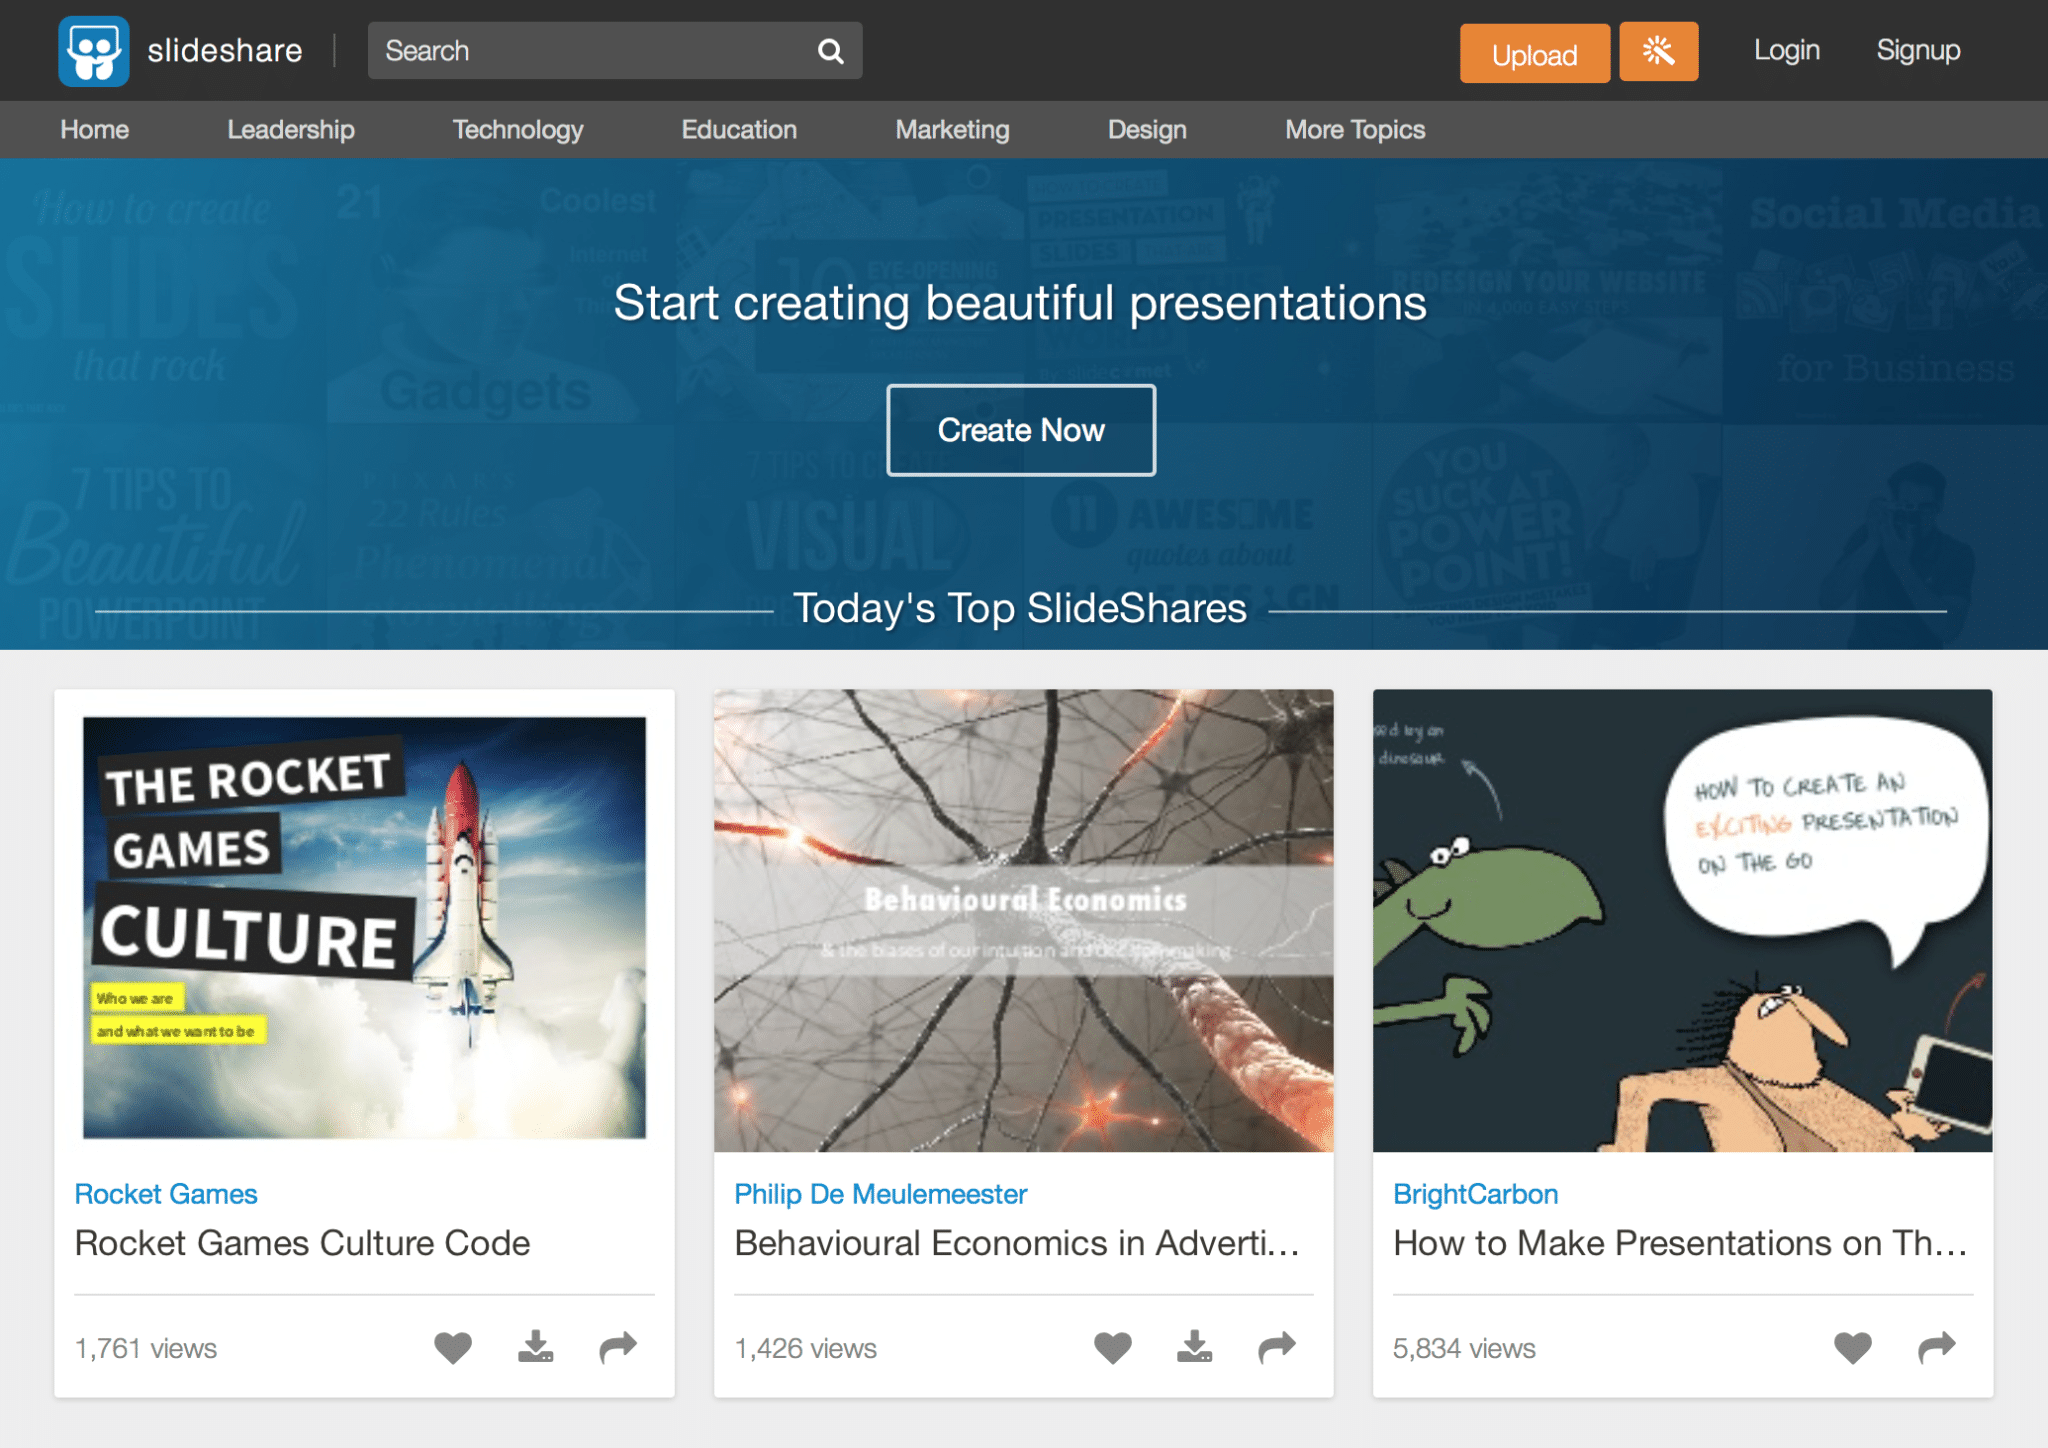Share the Behavioural Economics slideshow
Image resolution: width=2048 pixels, height=1448 pixels.
coord(1277,1347)
